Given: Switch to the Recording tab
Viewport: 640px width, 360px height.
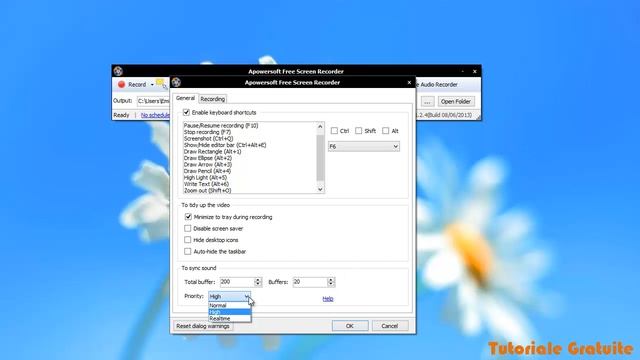Looking at the screenshot, I should [213, 99].
